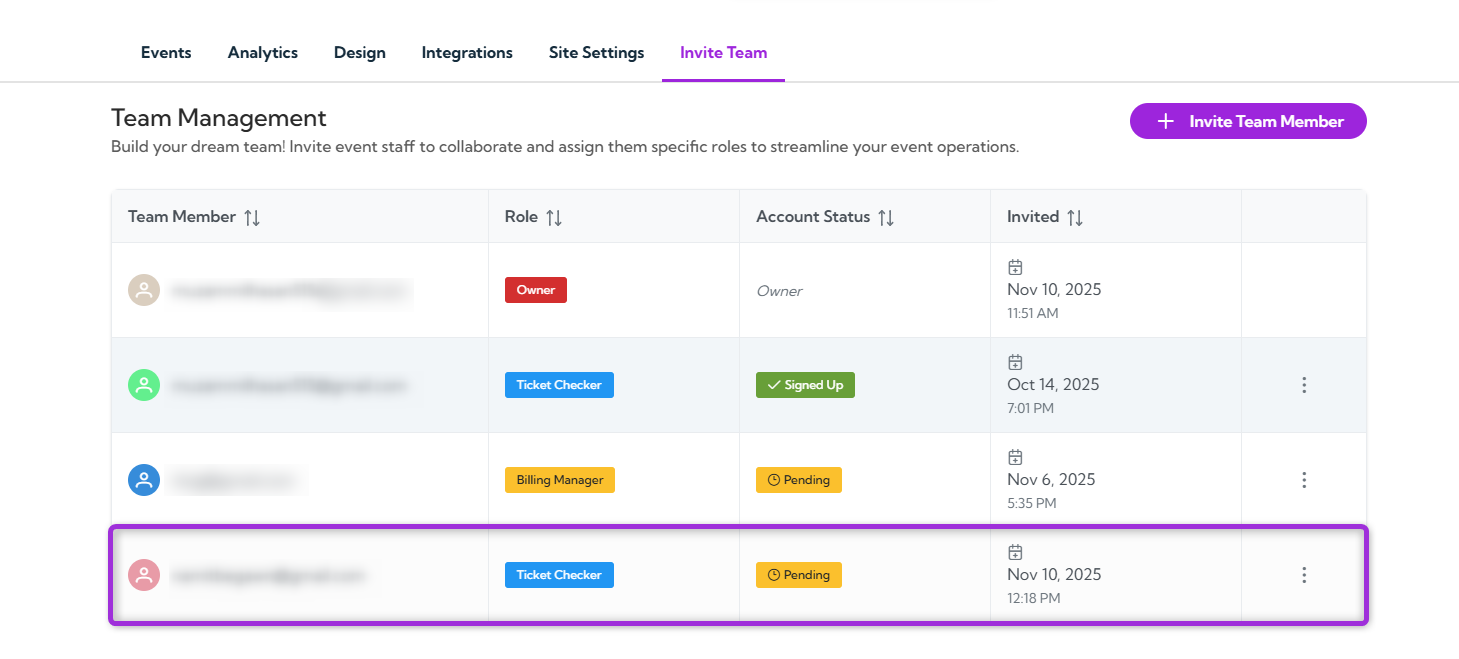Click the yellow Billing Manager role badge
The width and height of the screenshot is (1459, 659).
(560, 480)
